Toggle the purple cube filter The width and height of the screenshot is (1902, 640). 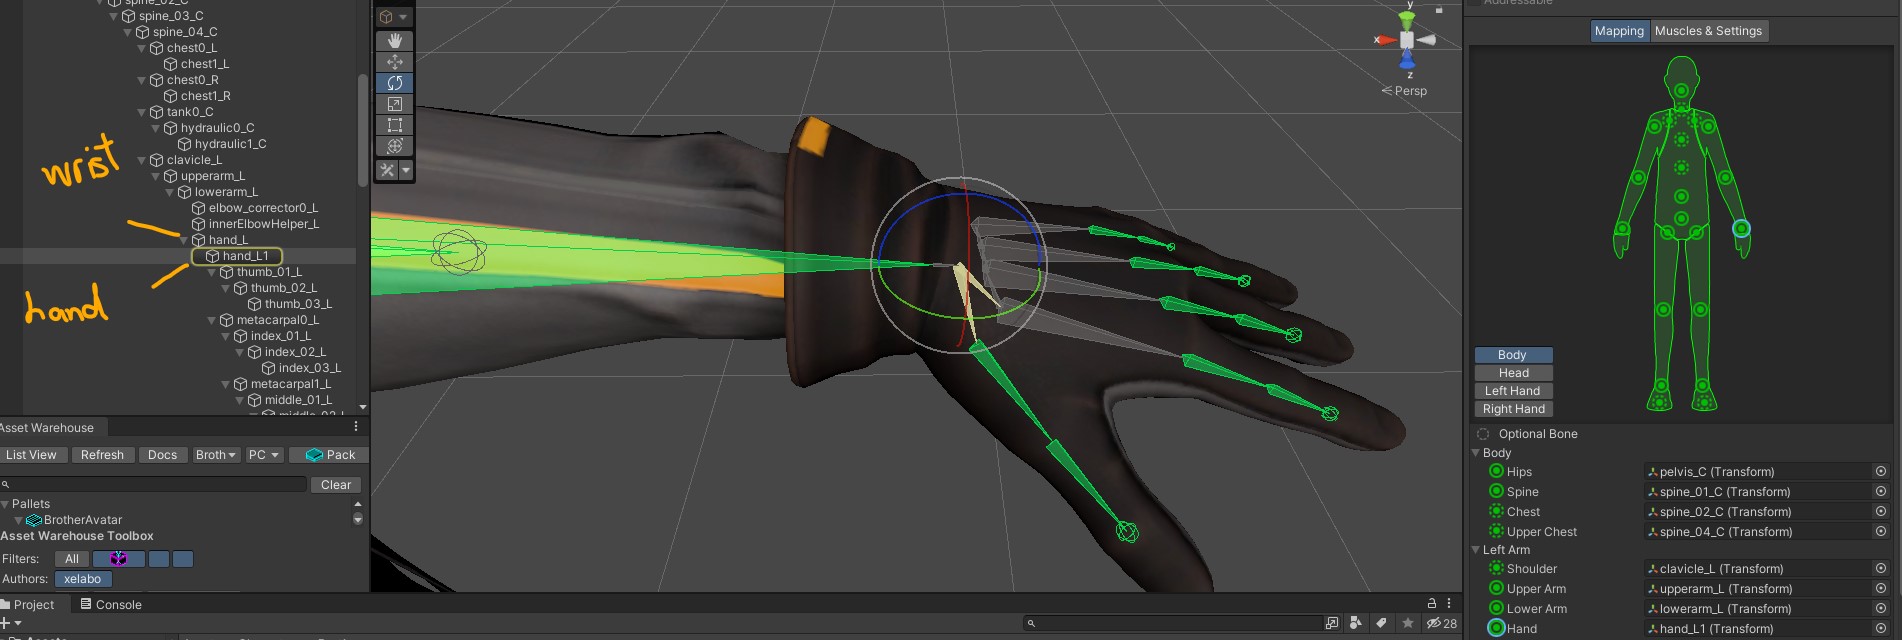pos(119,559)
